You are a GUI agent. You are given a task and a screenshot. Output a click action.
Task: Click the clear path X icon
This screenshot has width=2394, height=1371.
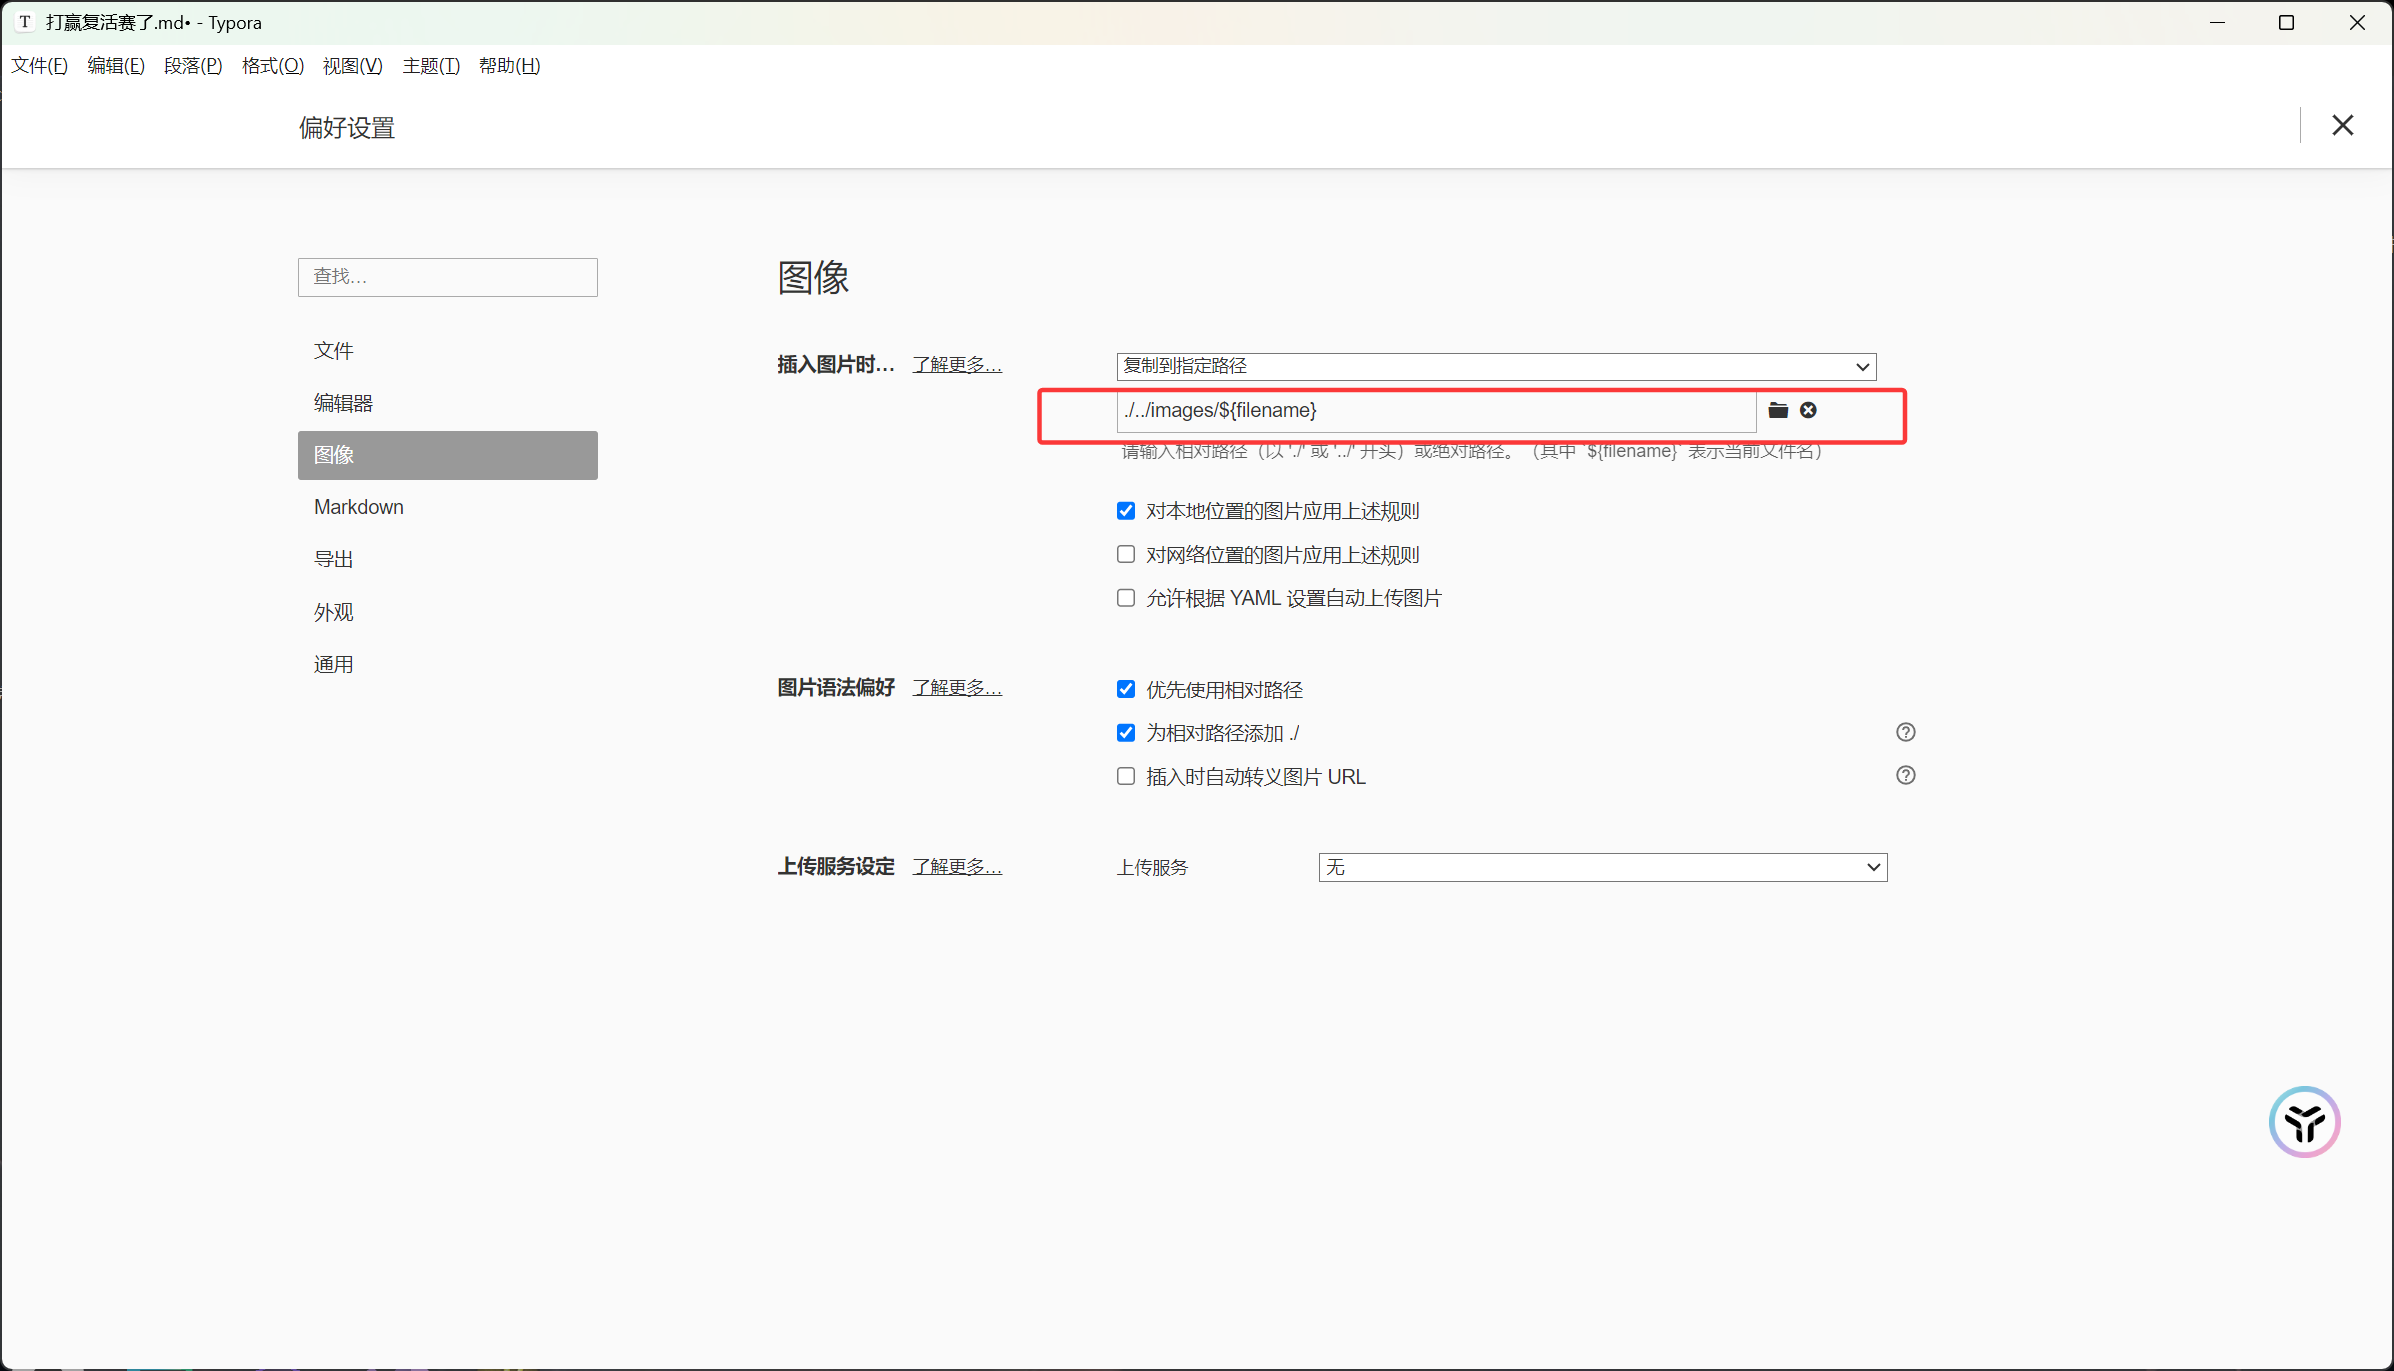click(1808, 410)
